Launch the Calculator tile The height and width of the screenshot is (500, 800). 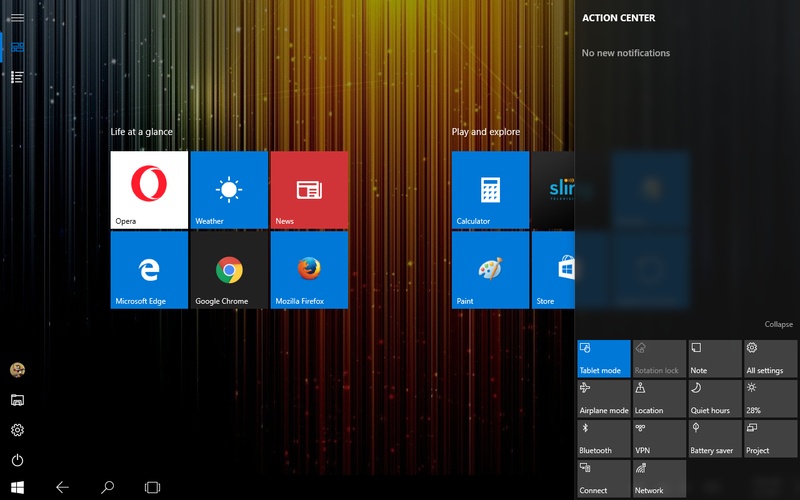pyautogui.click(x=490, y=190)
